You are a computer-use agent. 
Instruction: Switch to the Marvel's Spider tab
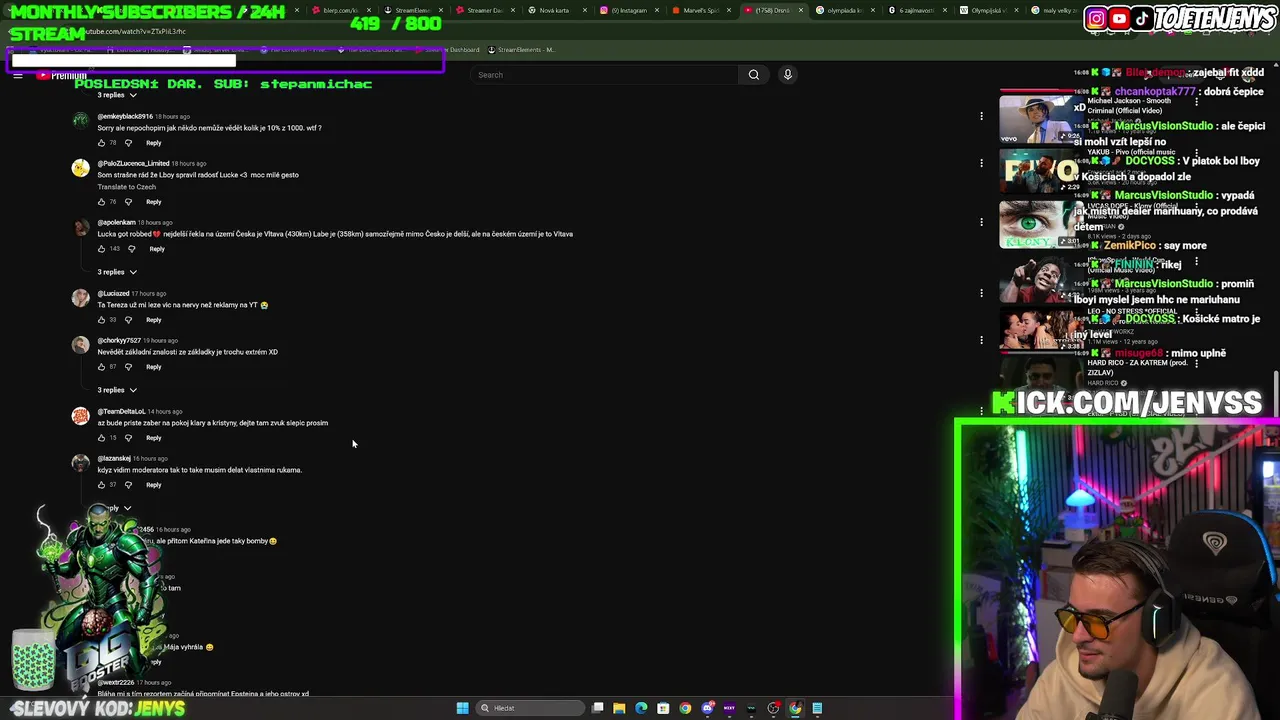pos(700,10)
